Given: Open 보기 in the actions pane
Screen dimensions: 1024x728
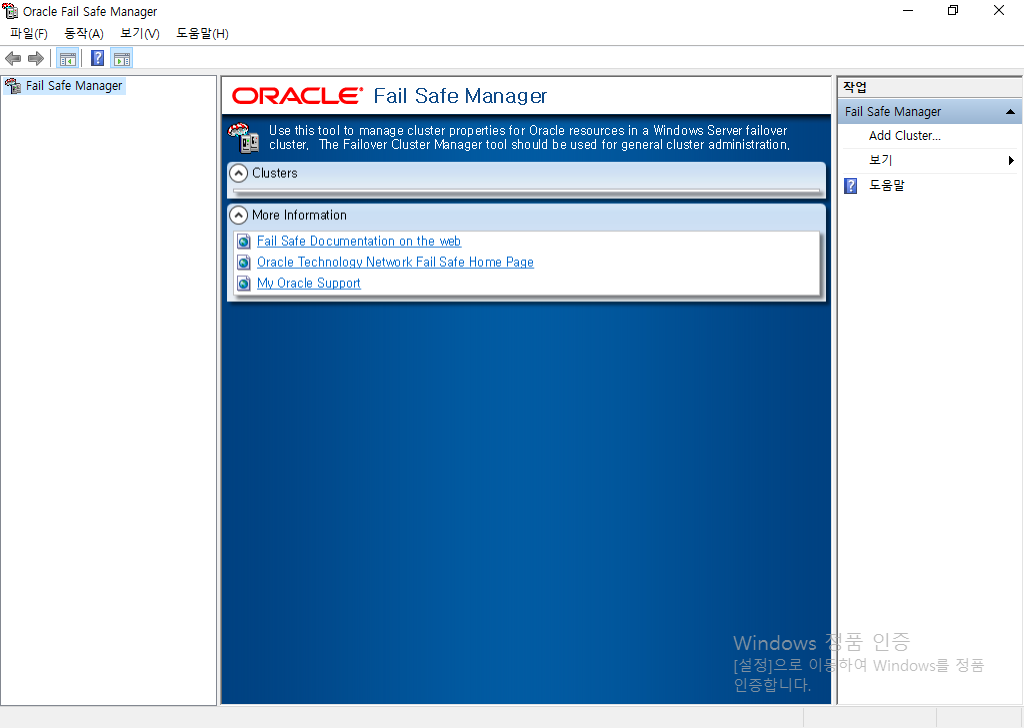Looking at the screenshot, I should (x=880, y=160).
